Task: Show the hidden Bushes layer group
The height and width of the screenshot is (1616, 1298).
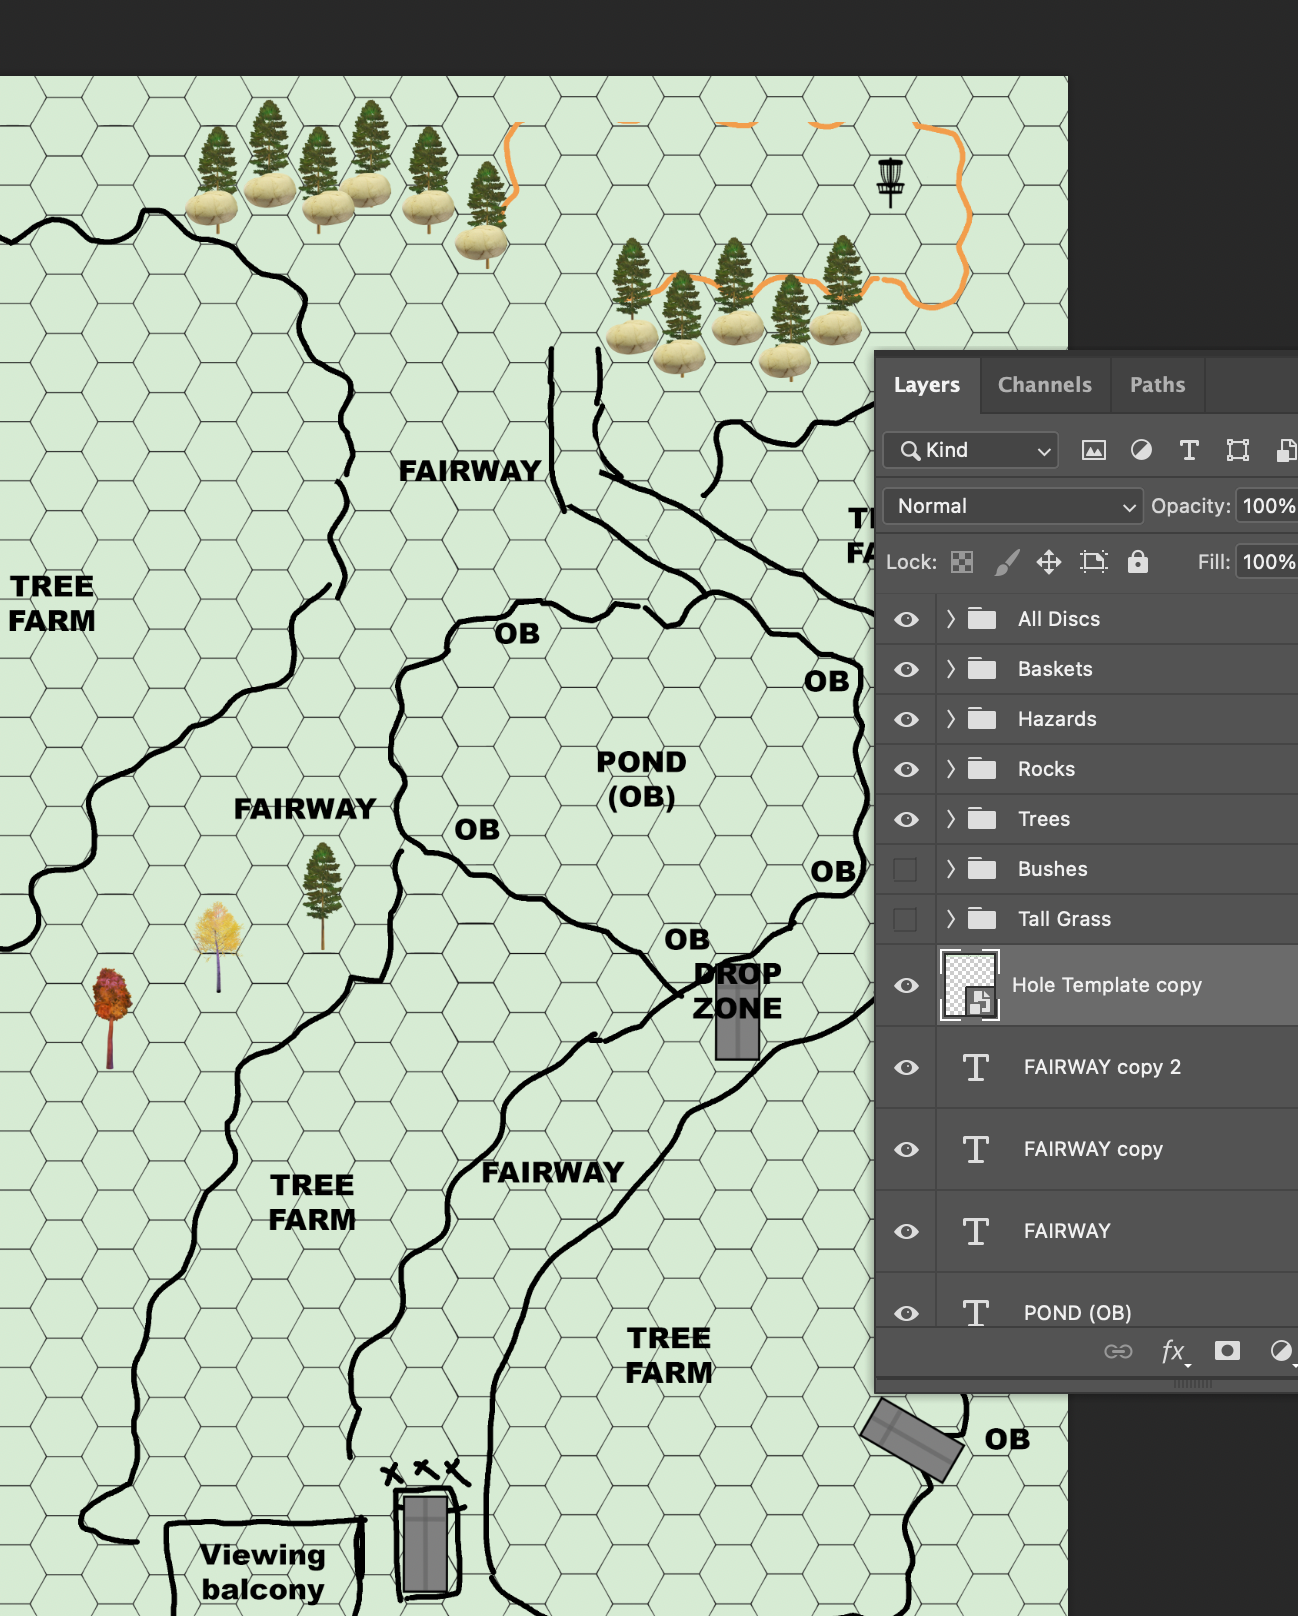Action: point(906,870)
